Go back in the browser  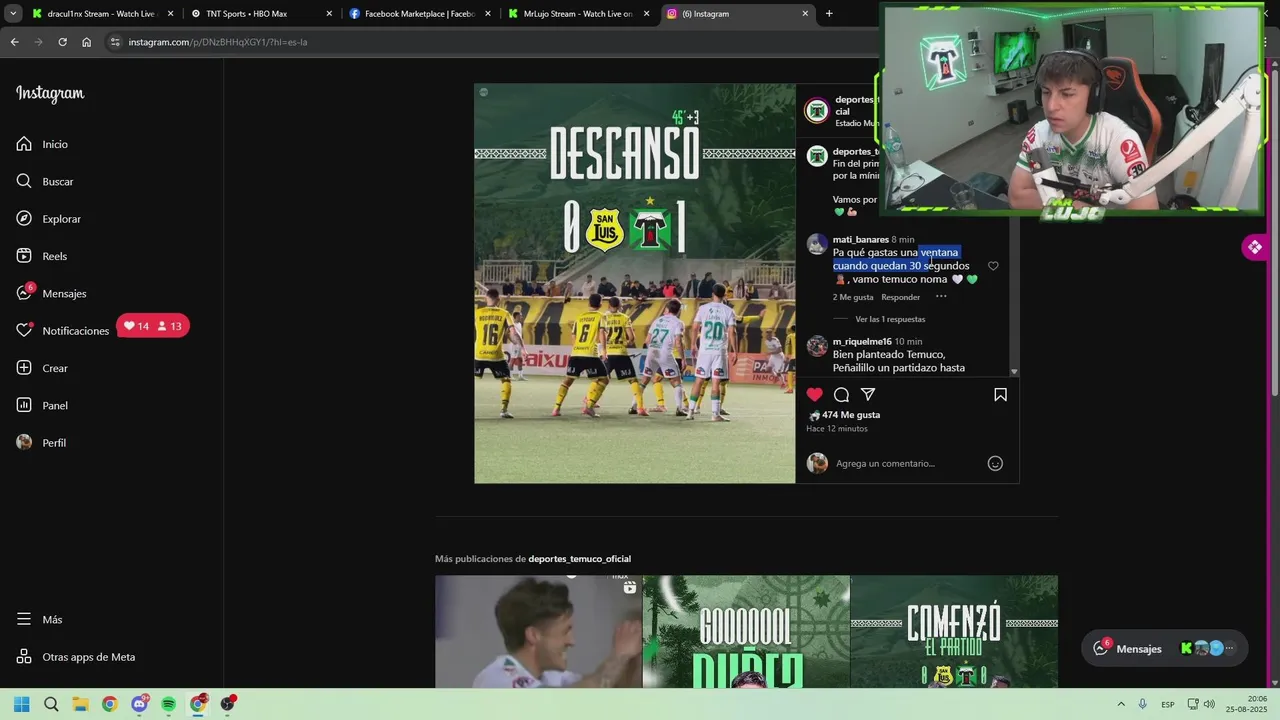[x=14, y=42]
